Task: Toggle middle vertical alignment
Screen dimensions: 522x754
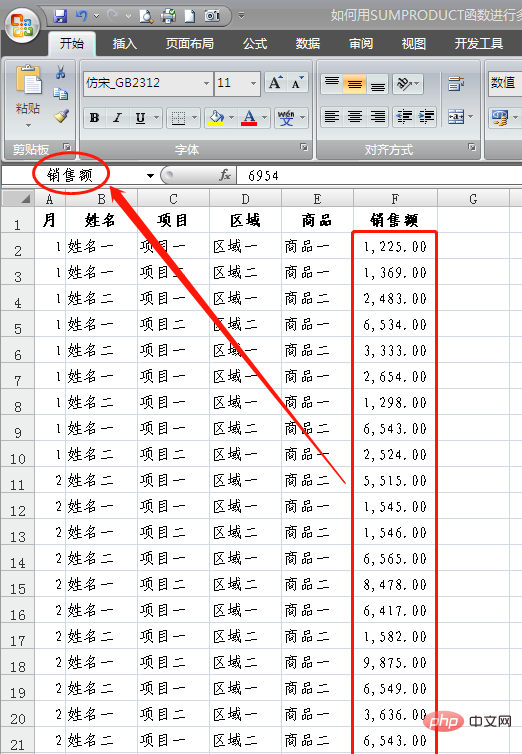Action: [355, 84]
